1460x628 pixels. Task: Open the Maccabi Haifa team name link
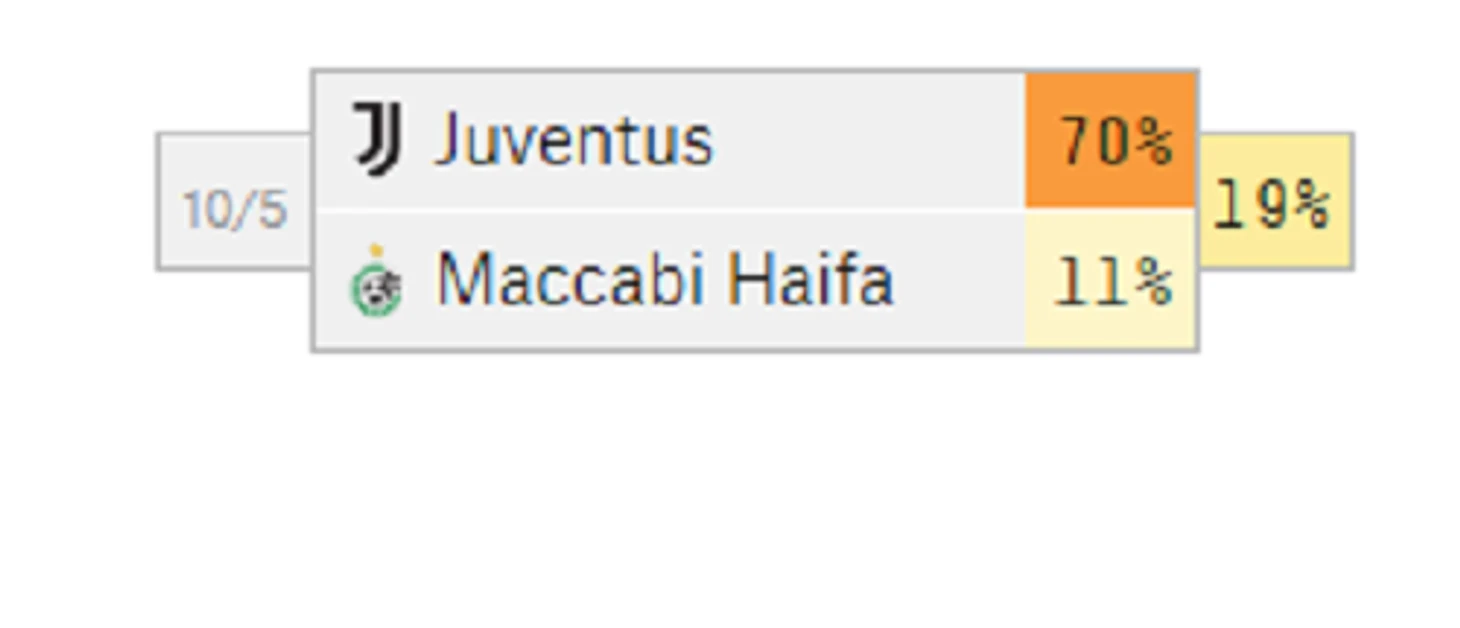(665, 280)
